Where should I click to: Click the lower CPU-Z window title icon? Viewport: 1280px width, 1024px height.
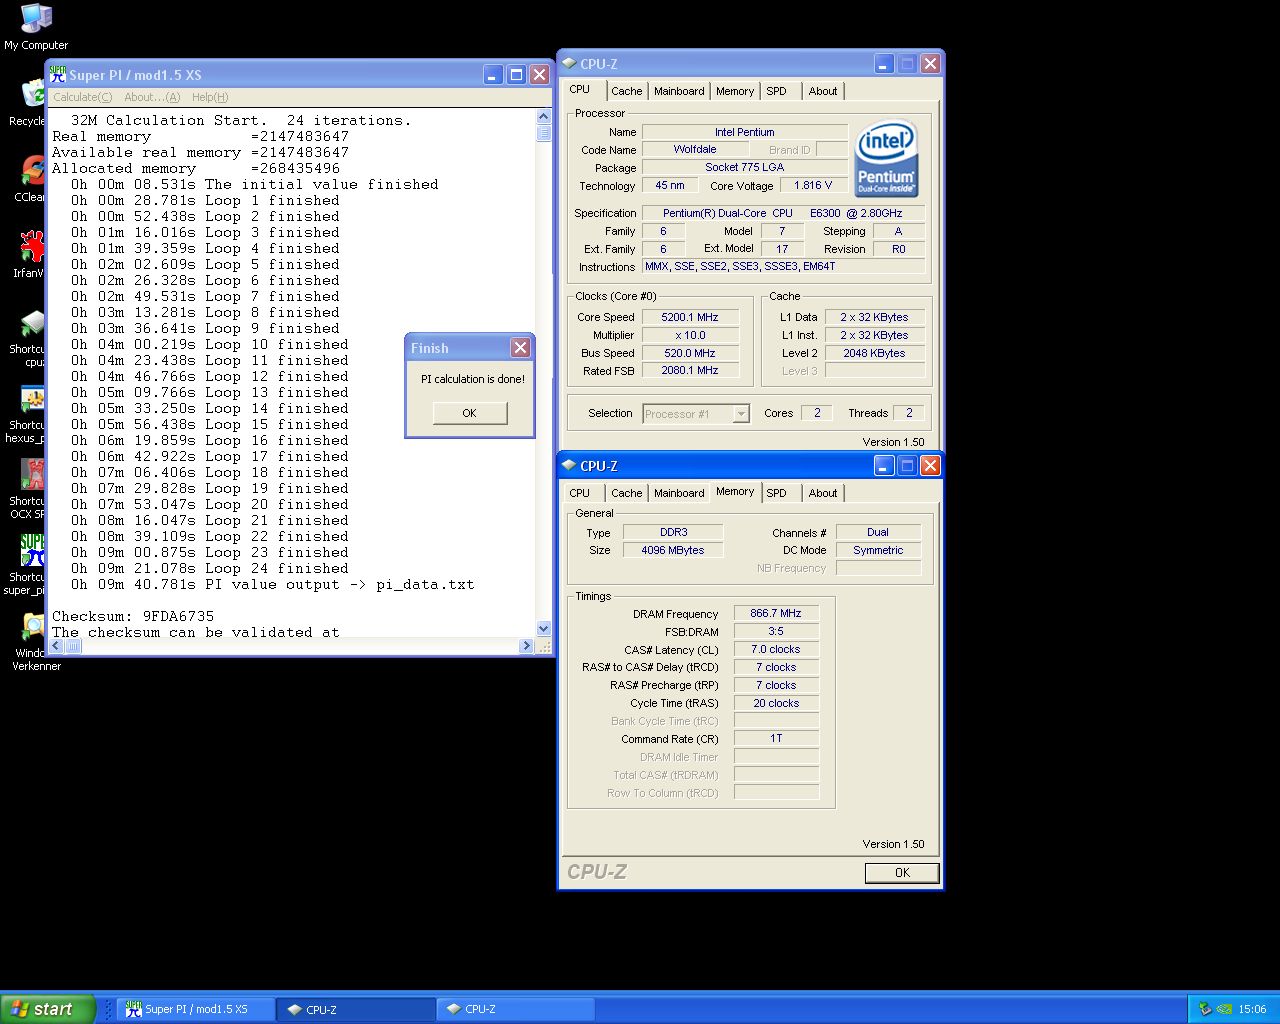tap(569, 466)
